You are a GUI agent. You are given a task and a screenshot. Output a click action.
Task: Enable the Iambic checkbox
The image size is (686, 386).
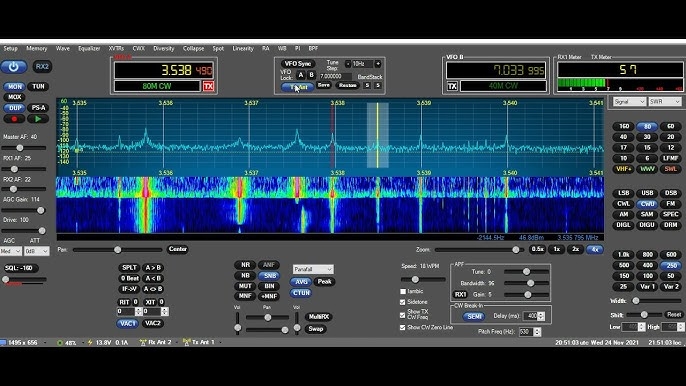(403, 291)
